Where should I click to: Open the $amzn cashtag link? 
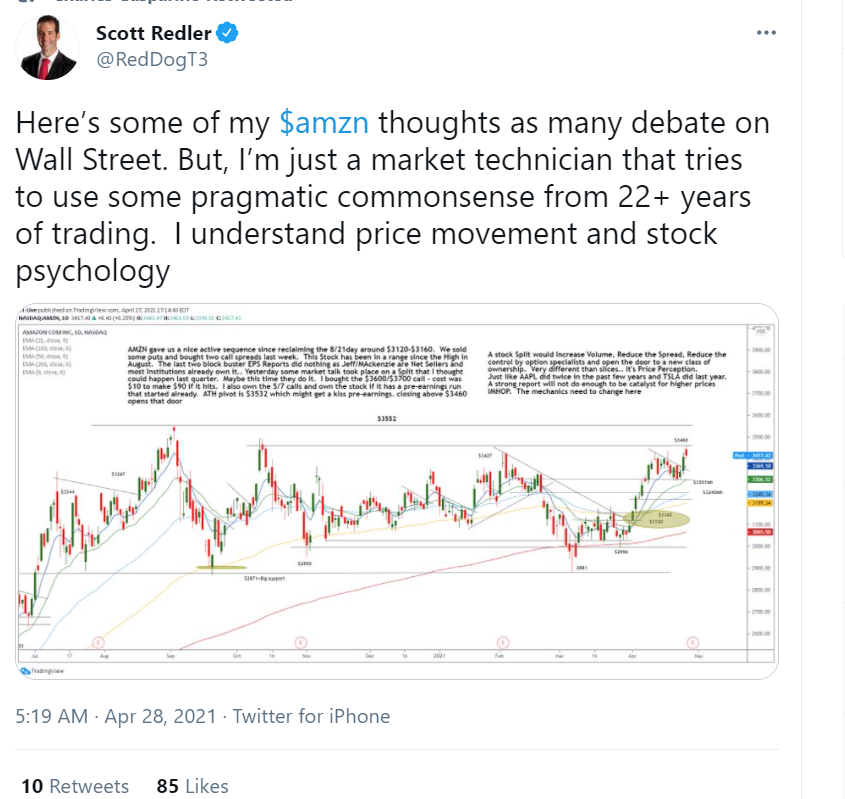pyautogui.click(x=325, y=122)
